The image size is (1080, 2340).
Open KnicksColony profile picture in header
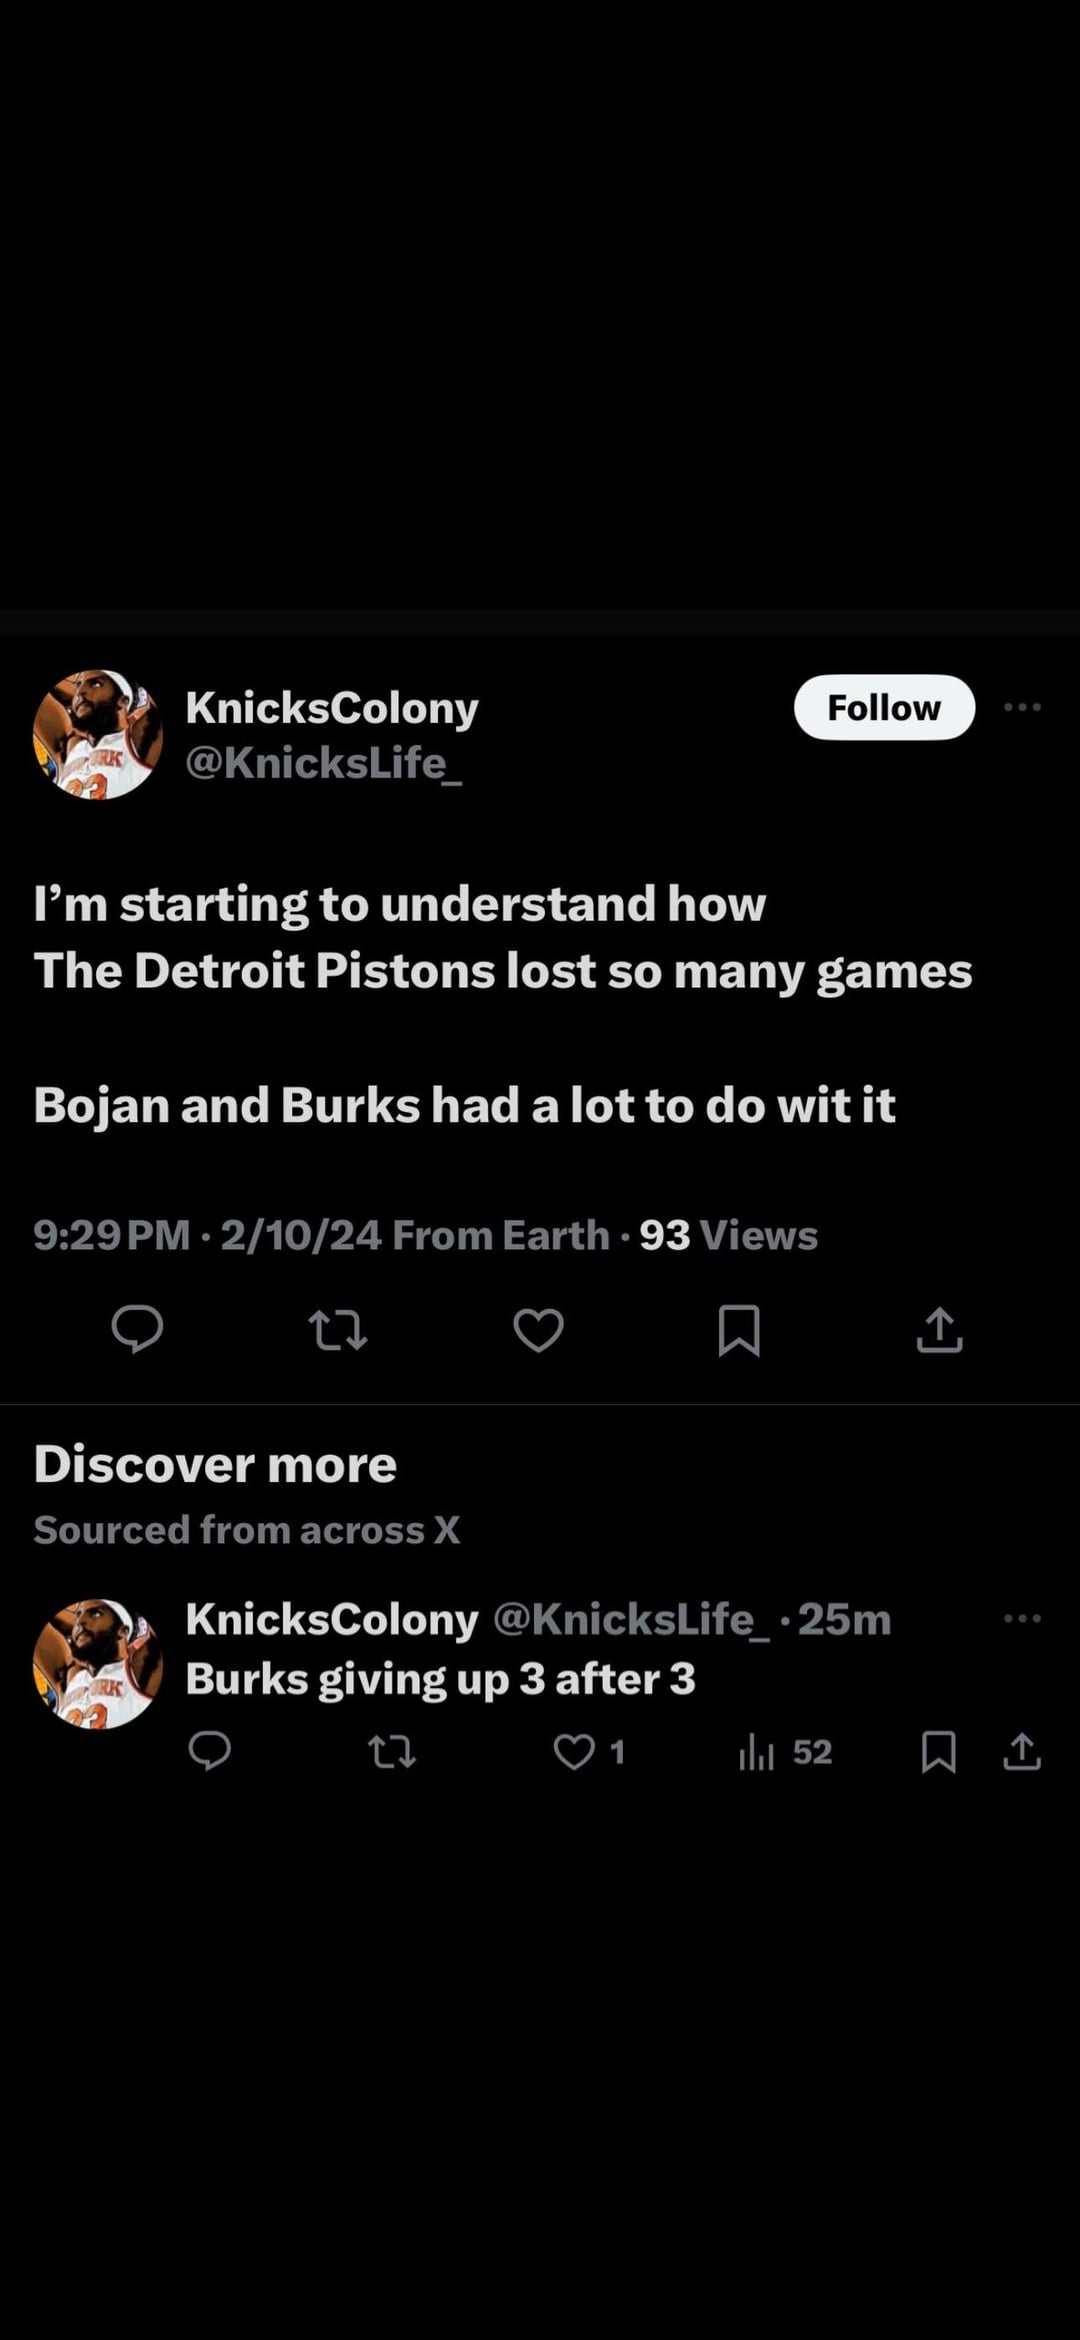click(x=98, y=734)
